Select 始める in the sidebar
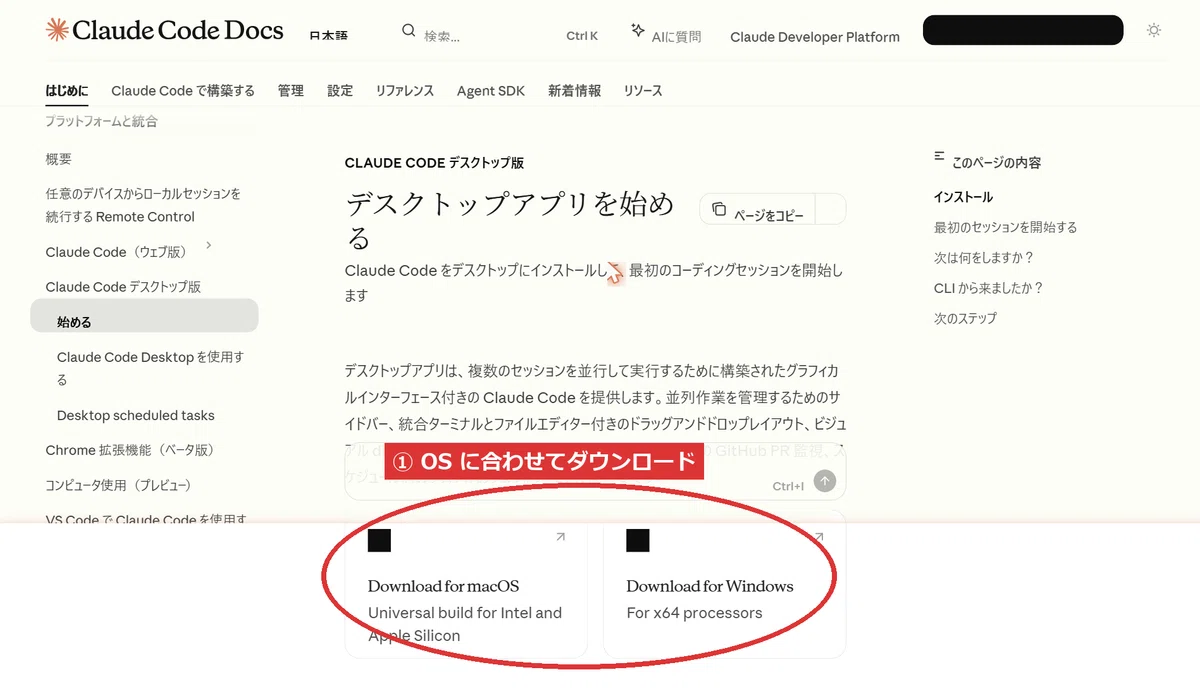 pyautogui.click(x=144, y=316)
